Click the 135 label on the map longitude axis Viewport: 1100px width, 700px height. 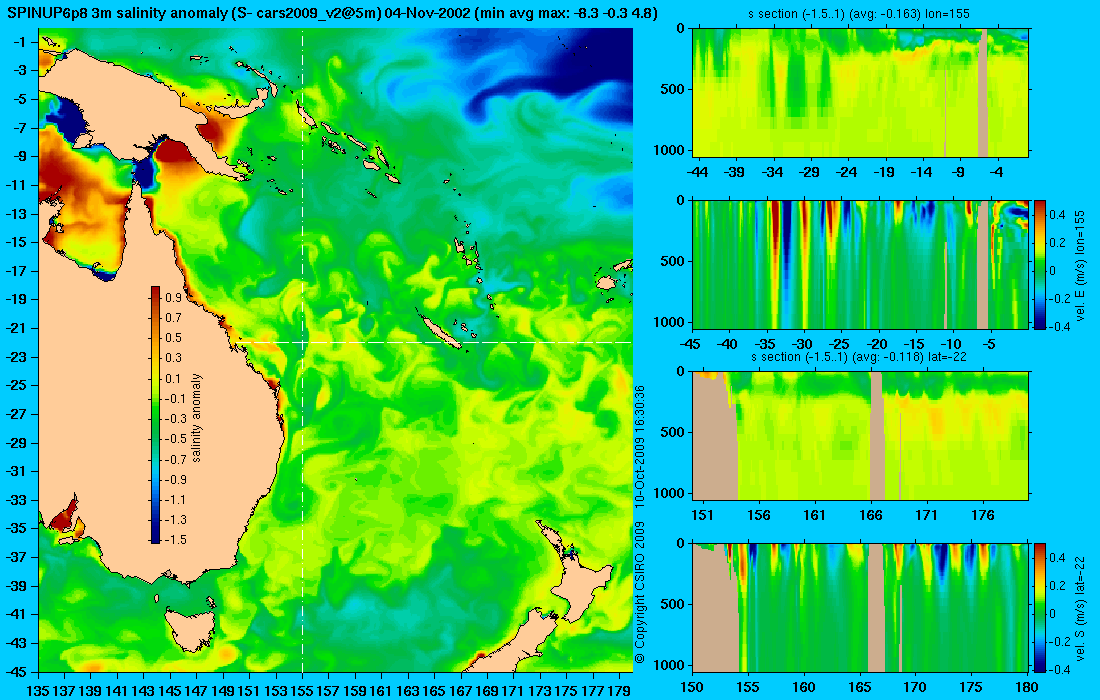[37, 691]
